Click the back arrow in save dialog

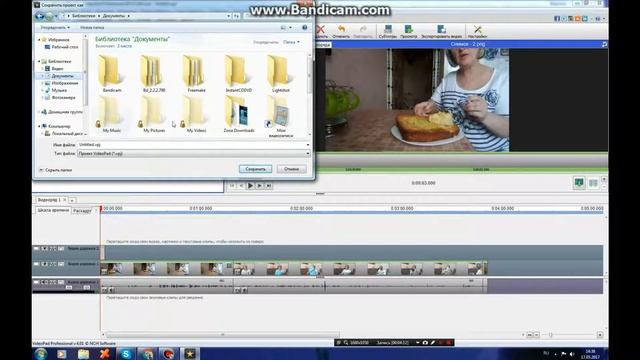(x=40, y=16)
